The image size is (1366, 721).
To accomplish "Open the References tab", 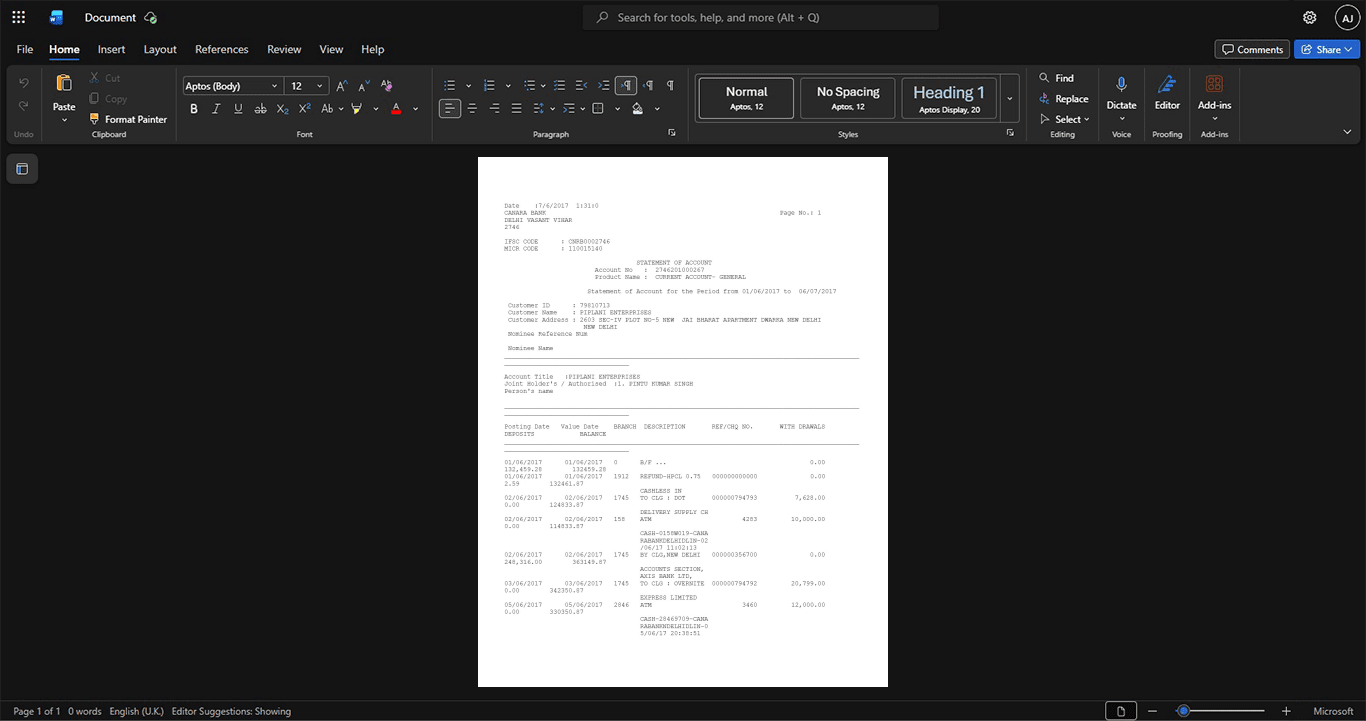I will click(221, 49).
